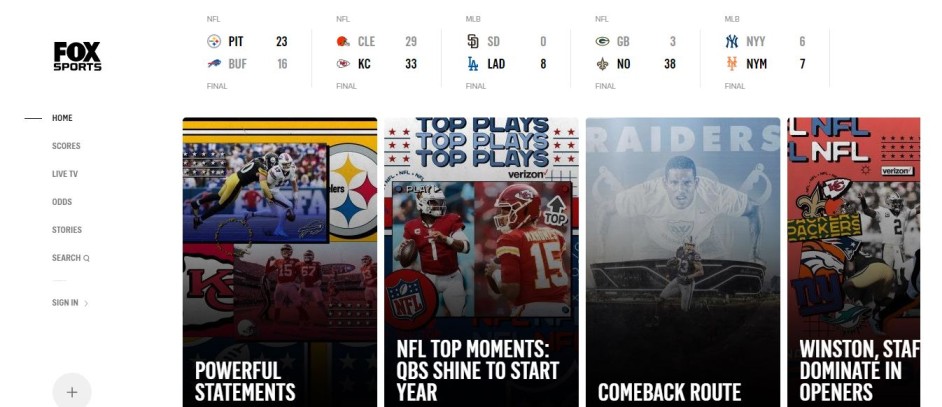Click the Dodgers LA logo in scores

click(473, 64)
